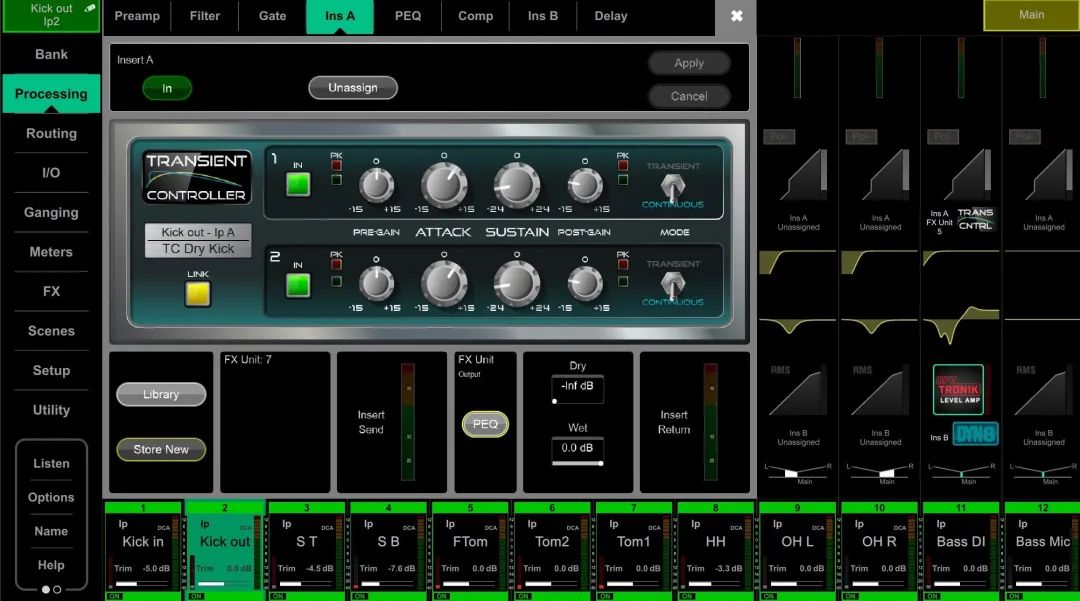Open the Library preset list
This screenshot has height=601, width=1080.
pyautogui.click(x=161, y=395)
